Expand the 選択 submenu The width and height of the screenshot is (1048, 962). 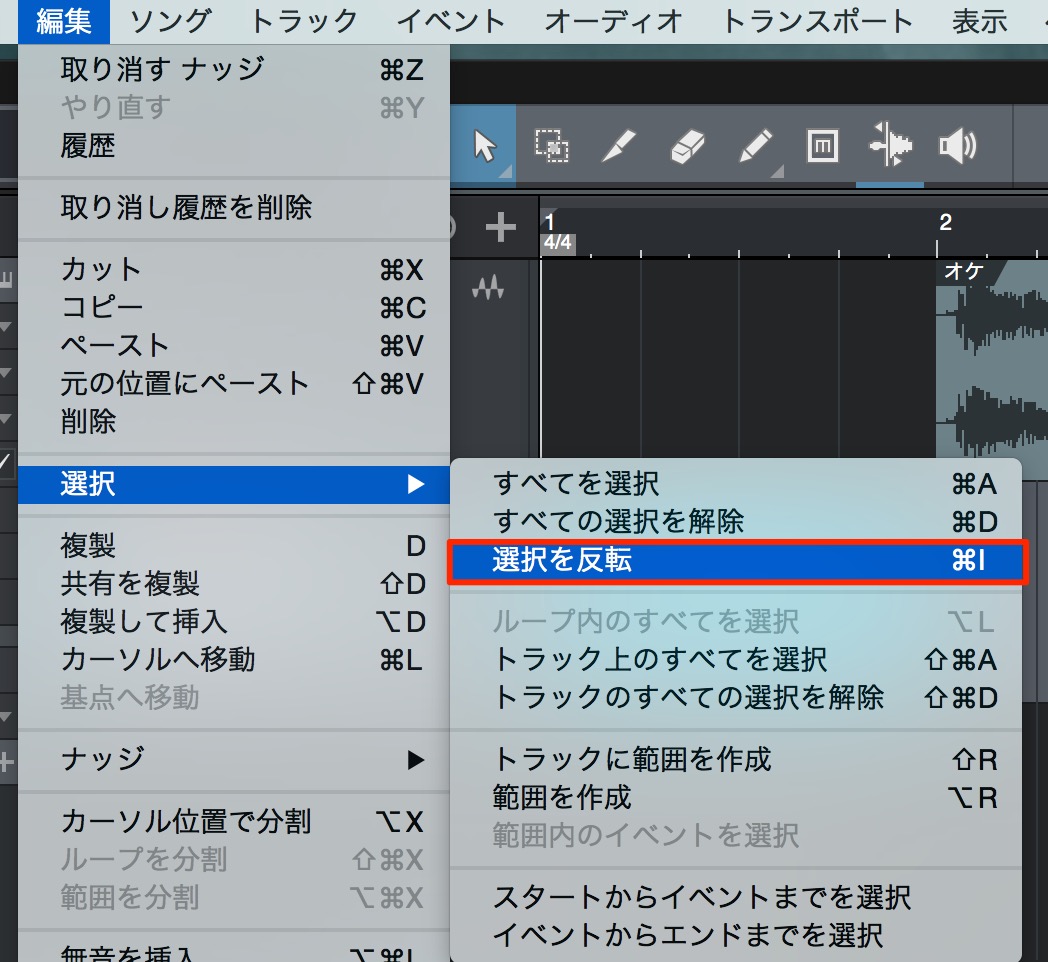[234, 484]
